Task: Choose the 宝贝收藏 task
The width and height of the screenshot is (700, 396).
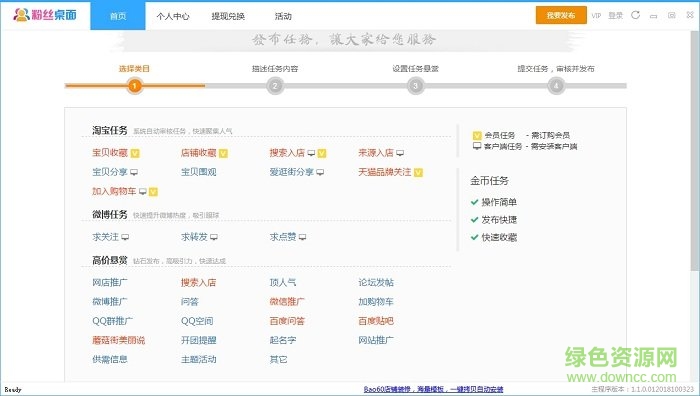Action: tap(110, 153)
